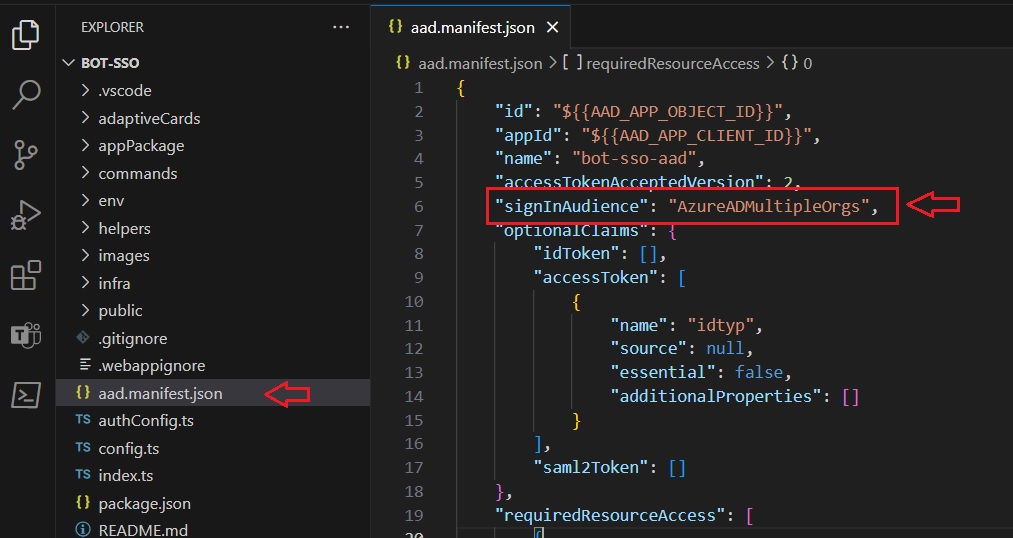Open the .gitignore file
This screenshot has width=1013, height=538.
(x=132, y=338)
